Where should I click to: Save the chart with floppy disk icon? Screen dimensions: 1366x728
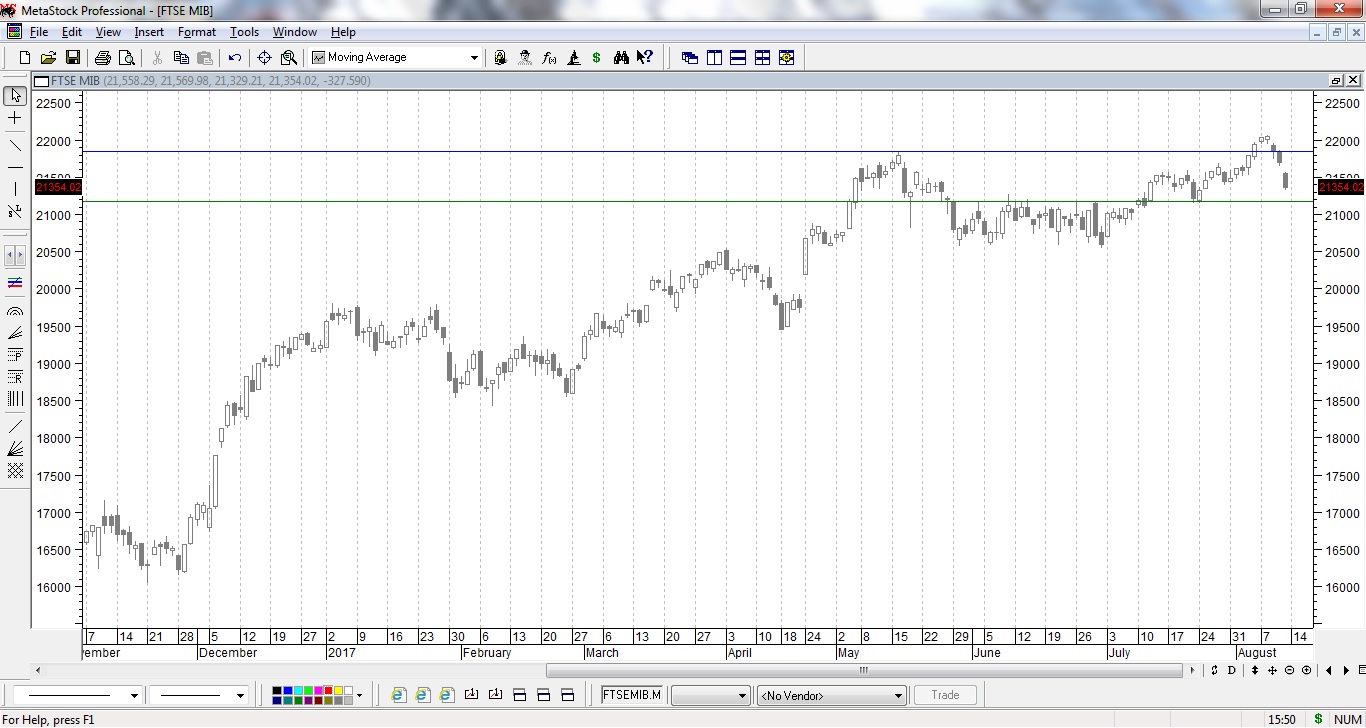click(72, 58)
